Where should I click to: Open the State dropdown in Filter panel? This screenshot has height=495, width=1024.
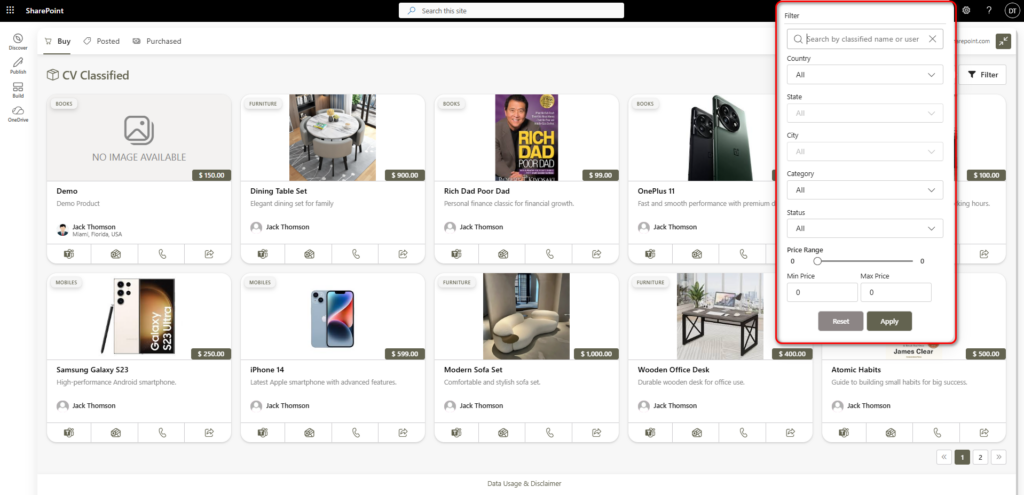(865, 113)
